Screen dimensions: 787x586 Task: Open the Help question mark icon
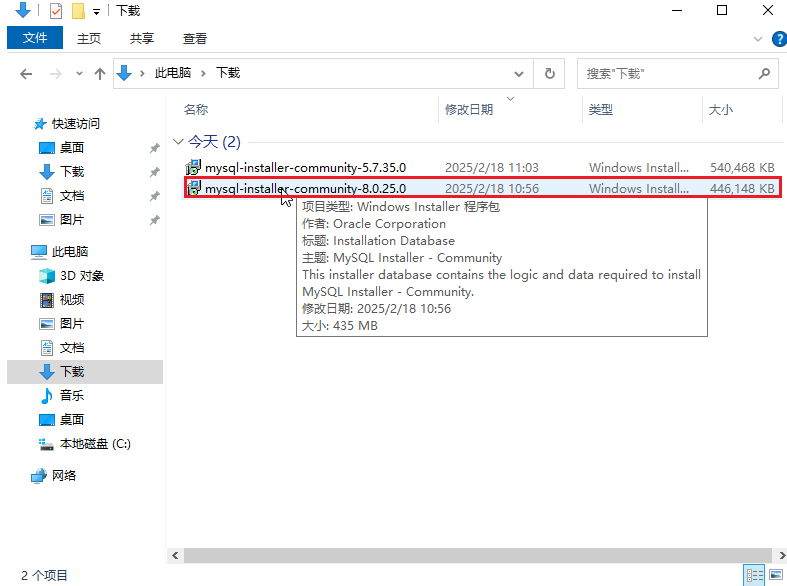(779, 39)
